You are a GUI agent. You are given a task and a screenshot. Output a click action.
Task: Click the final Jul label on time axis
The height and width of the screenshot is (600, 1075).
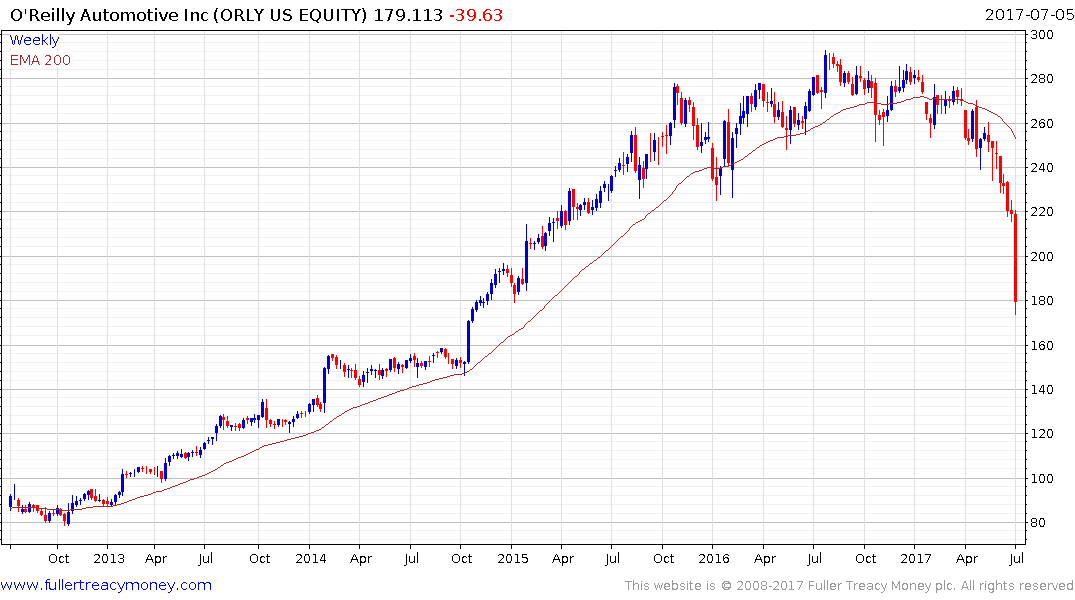tap(1017, 558)
